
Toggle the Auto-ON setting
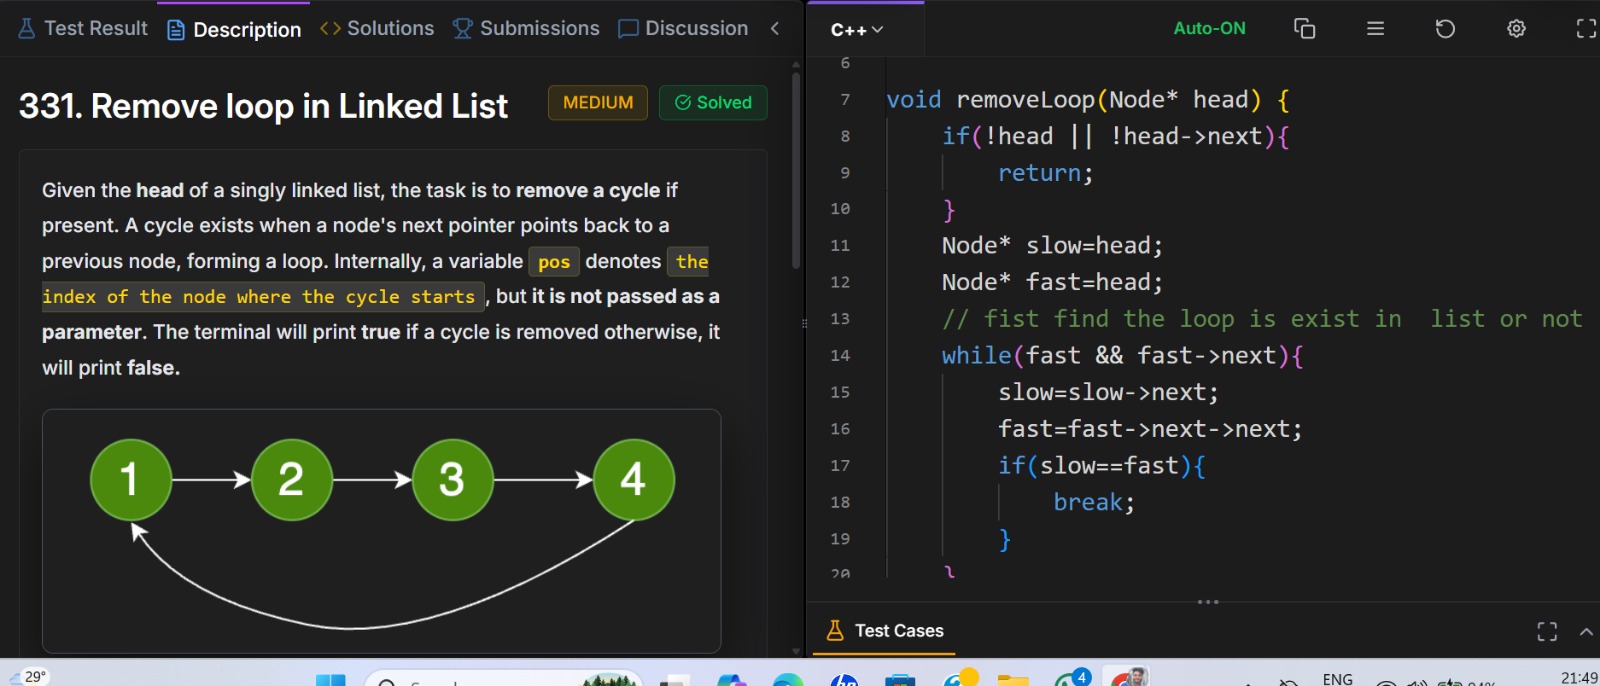[x=1209, y=29]
